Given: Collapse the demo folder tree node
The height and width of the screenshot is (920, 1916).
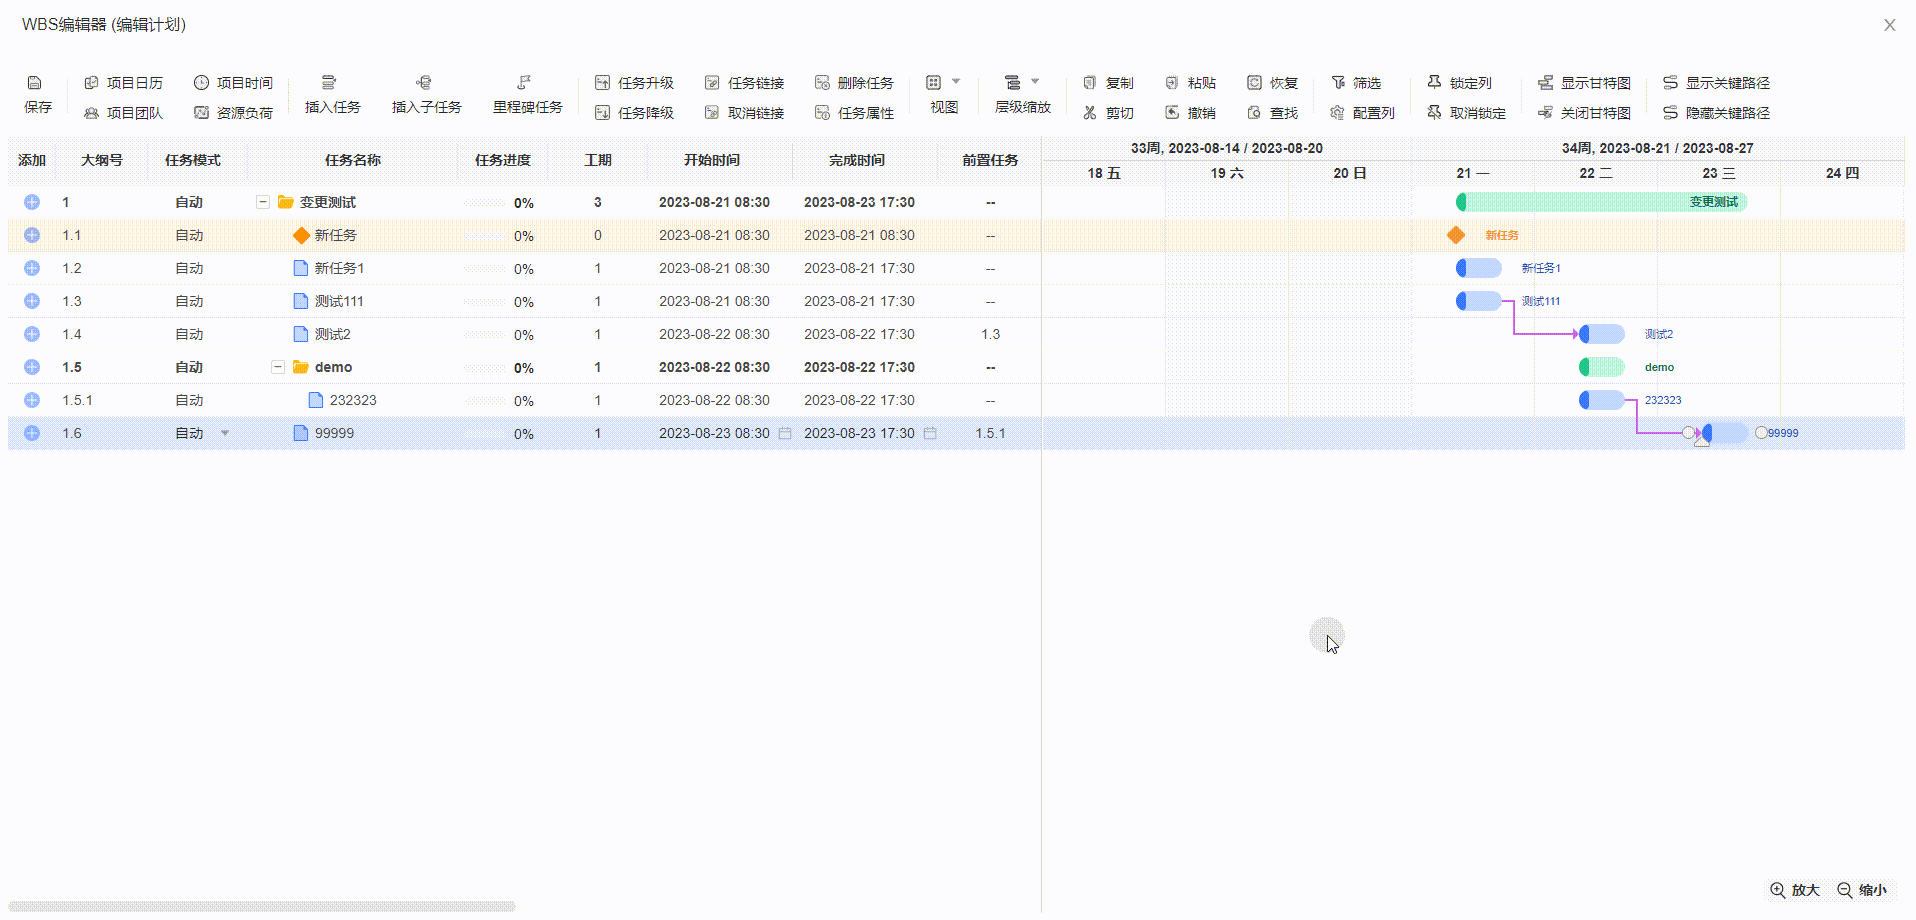Looking at the screenshot, I should pos(278,367).
